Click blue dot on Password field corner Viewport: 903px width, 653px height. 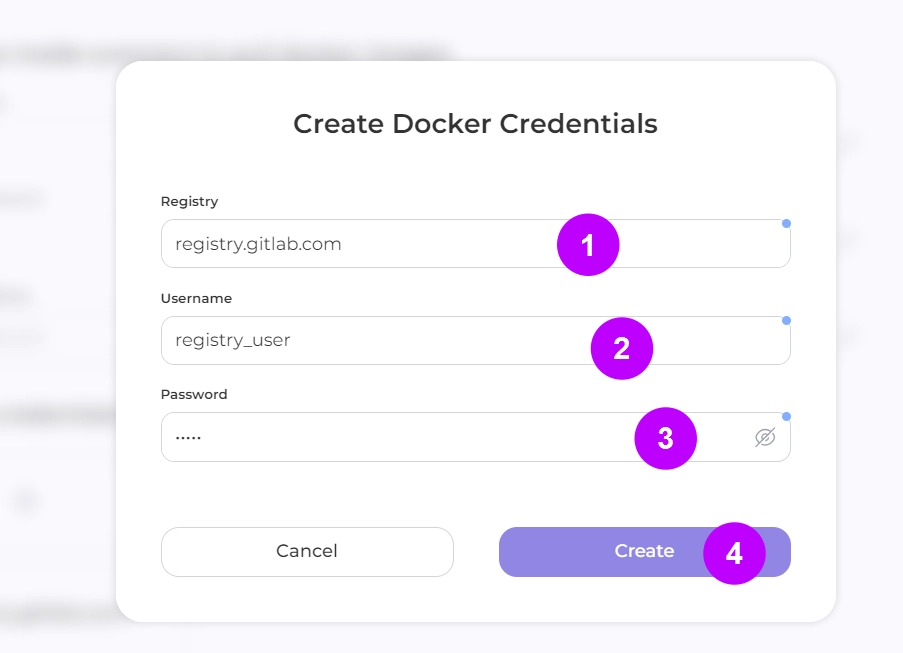(786, 416)
